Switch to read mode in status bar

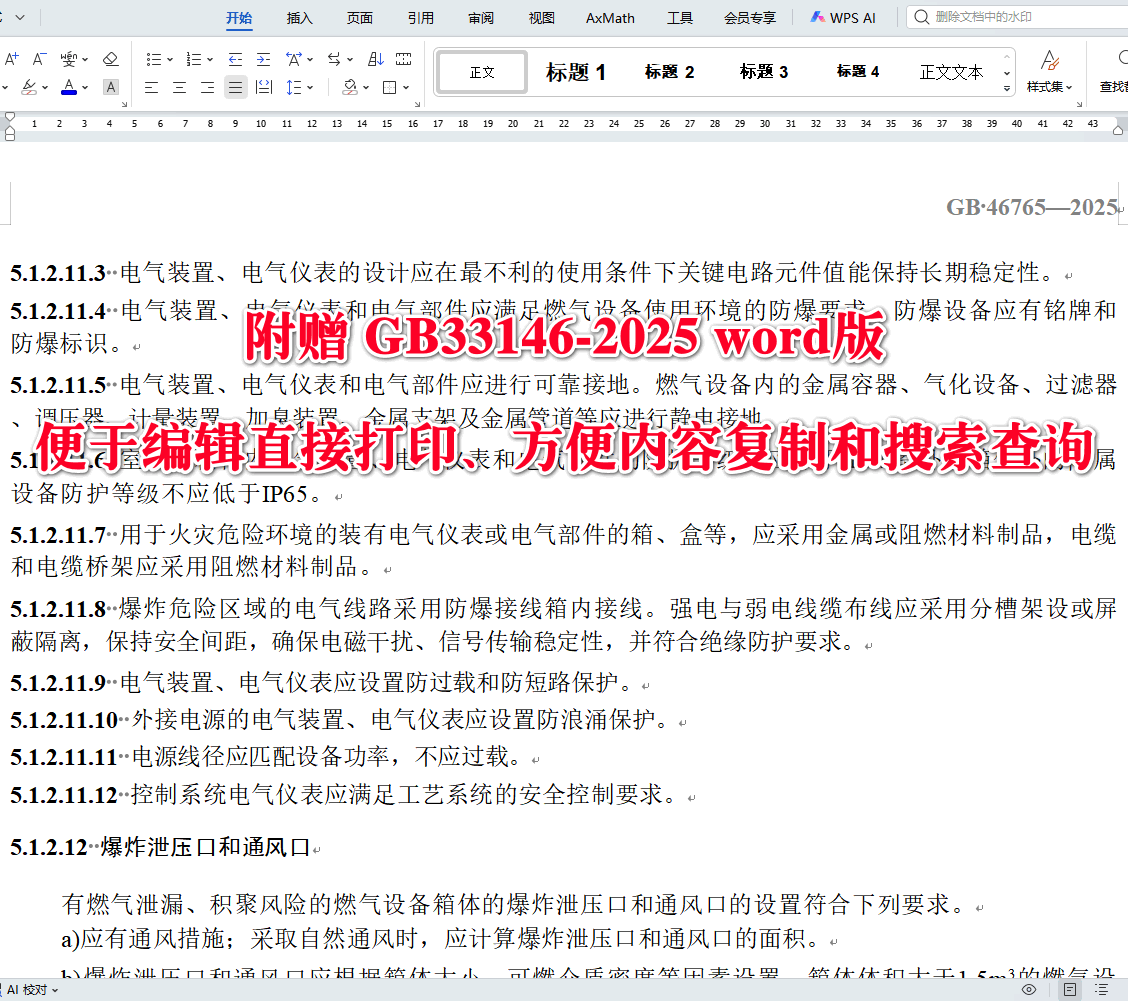(1030, 989)
